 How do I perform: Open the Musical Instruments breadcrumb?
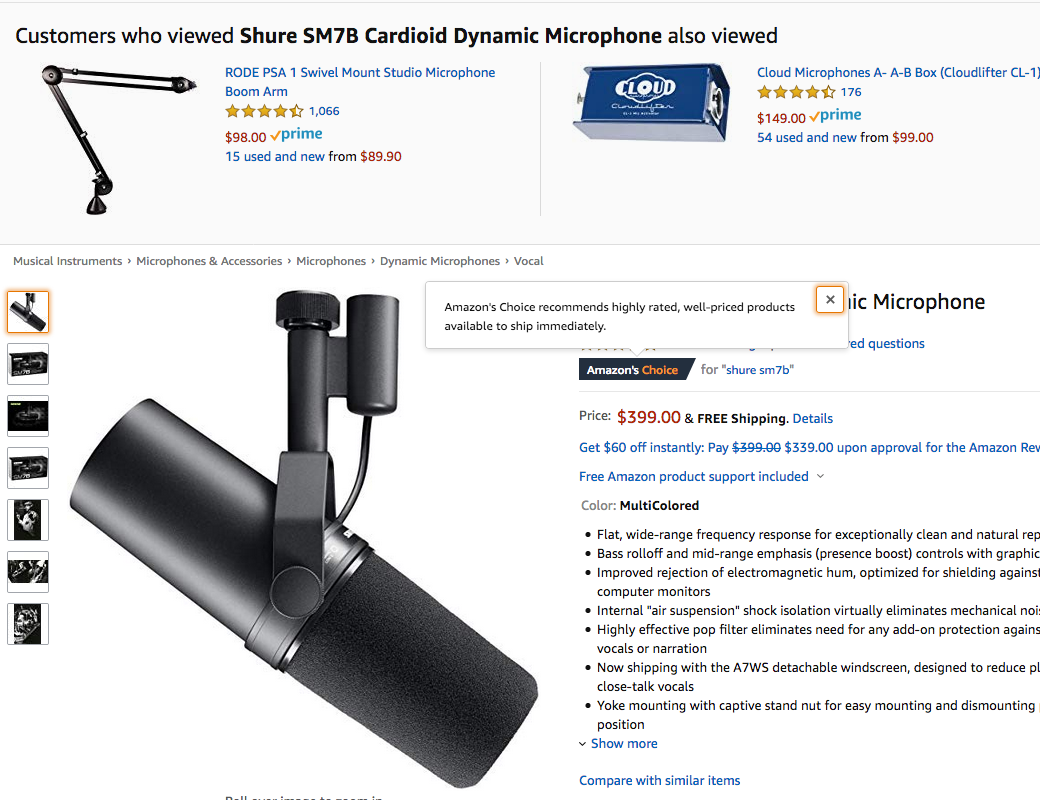[67, 261]
